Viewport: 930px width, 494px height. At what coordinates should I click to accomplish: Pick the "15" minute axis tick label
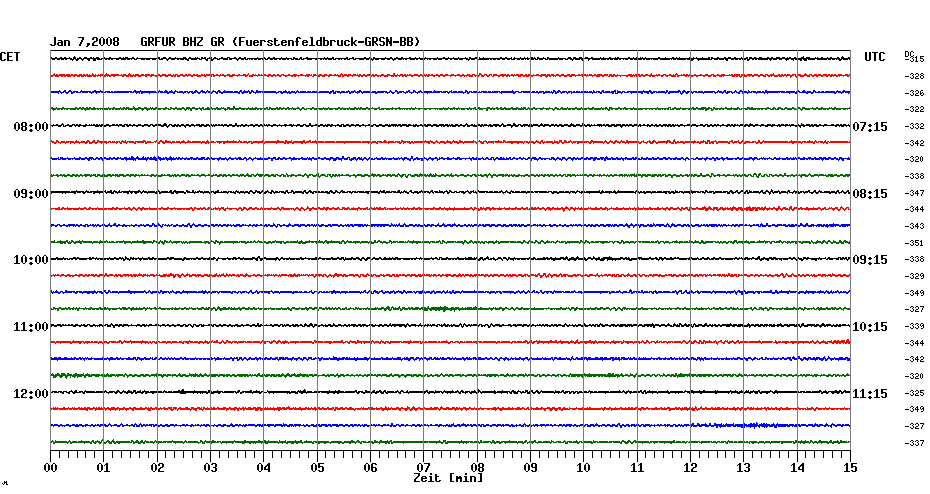tap(850, 468)
